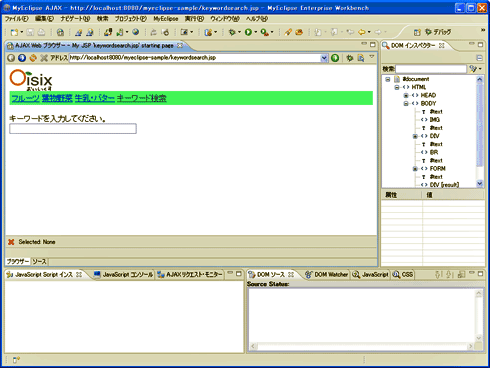The height and width of the screenshot is (368, 490).
Task: Close the JavaScript Script インス tab
Action: 79,275
